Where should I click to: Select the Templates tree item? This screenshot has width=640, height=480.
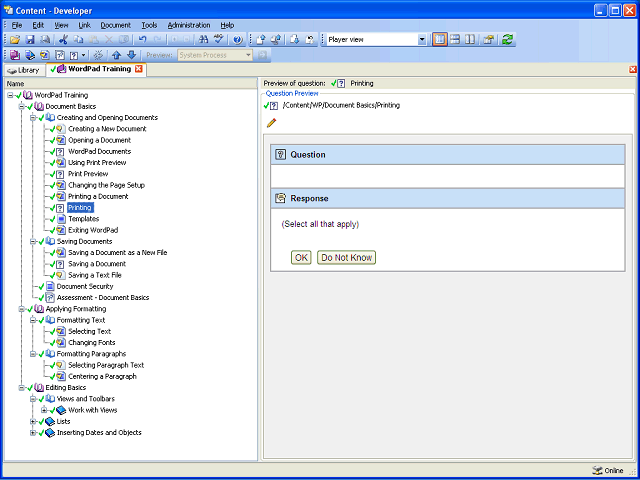click(x=84, y=219)
